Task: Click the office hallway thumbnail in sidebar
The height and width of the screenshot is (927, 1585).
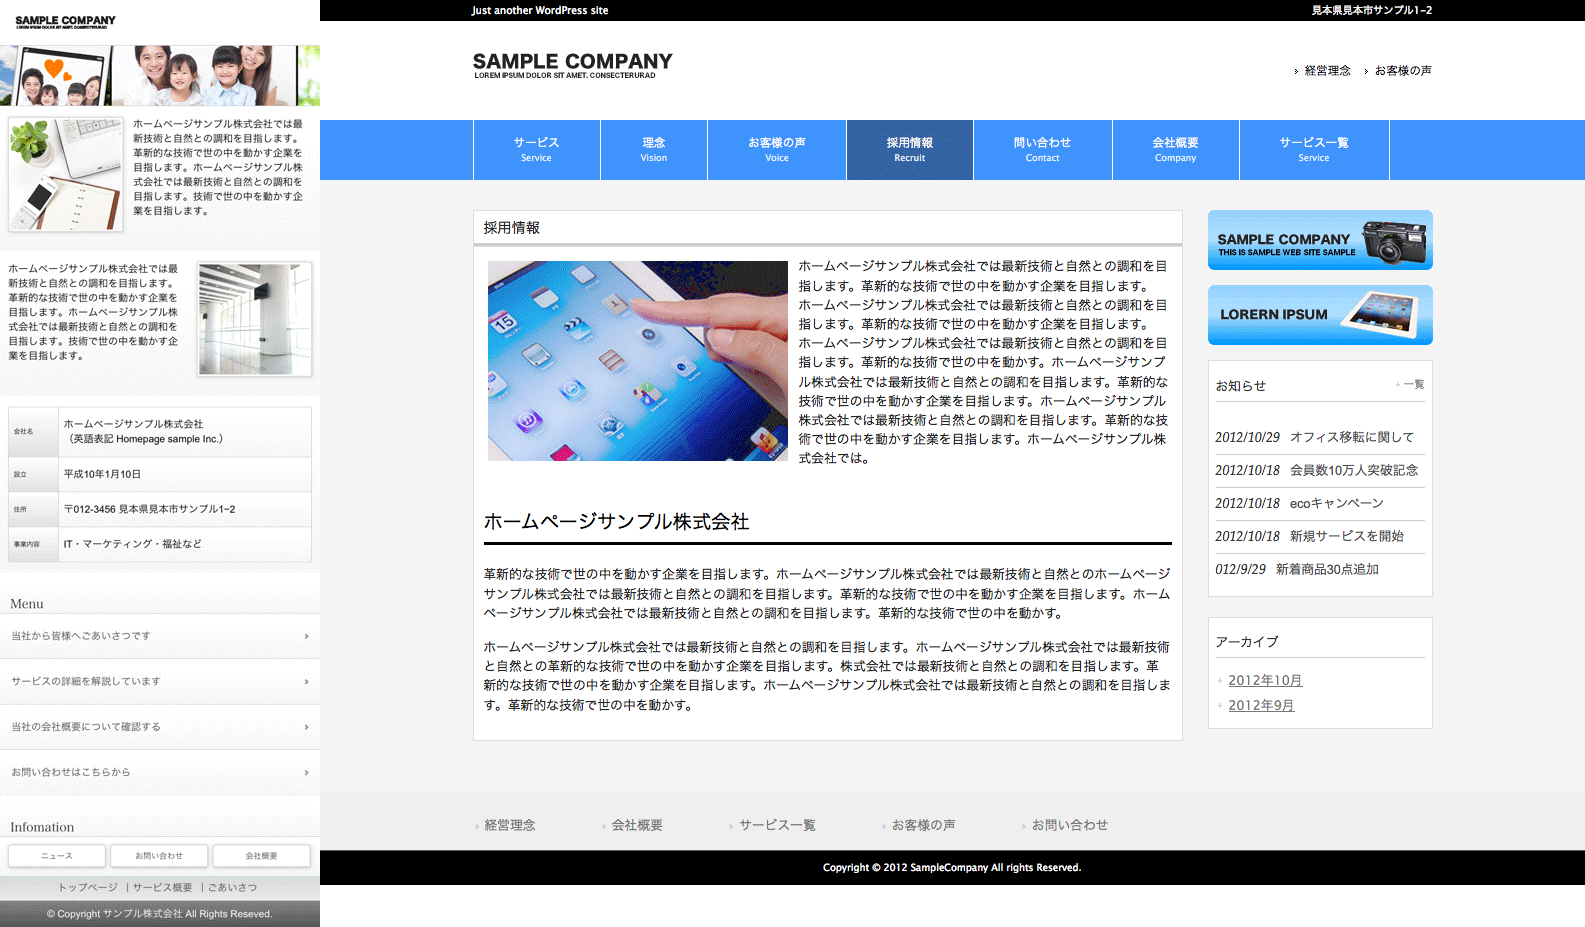Action: (255, 319)
